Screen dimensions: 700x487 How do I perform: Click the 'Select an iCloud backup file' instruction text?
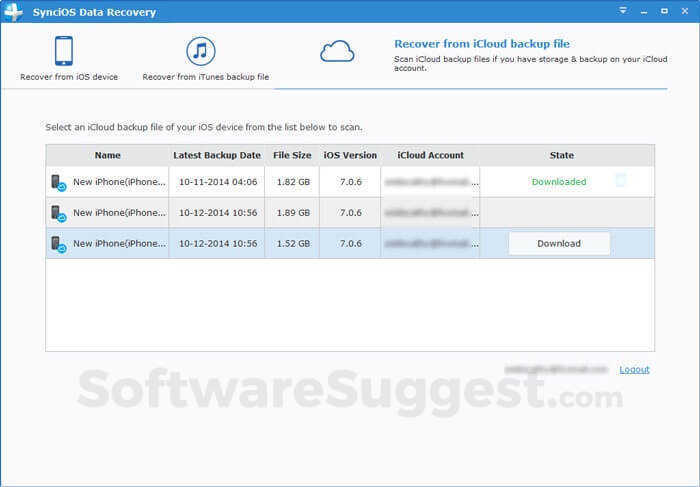click(x=204, y=127)
